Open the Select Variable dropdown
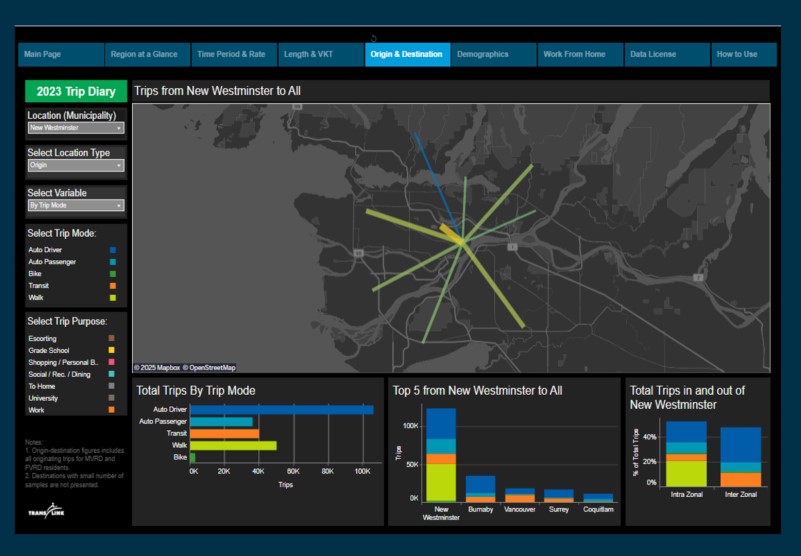The width and height of the screenshot is (801, 556). [x=76, y=205]
